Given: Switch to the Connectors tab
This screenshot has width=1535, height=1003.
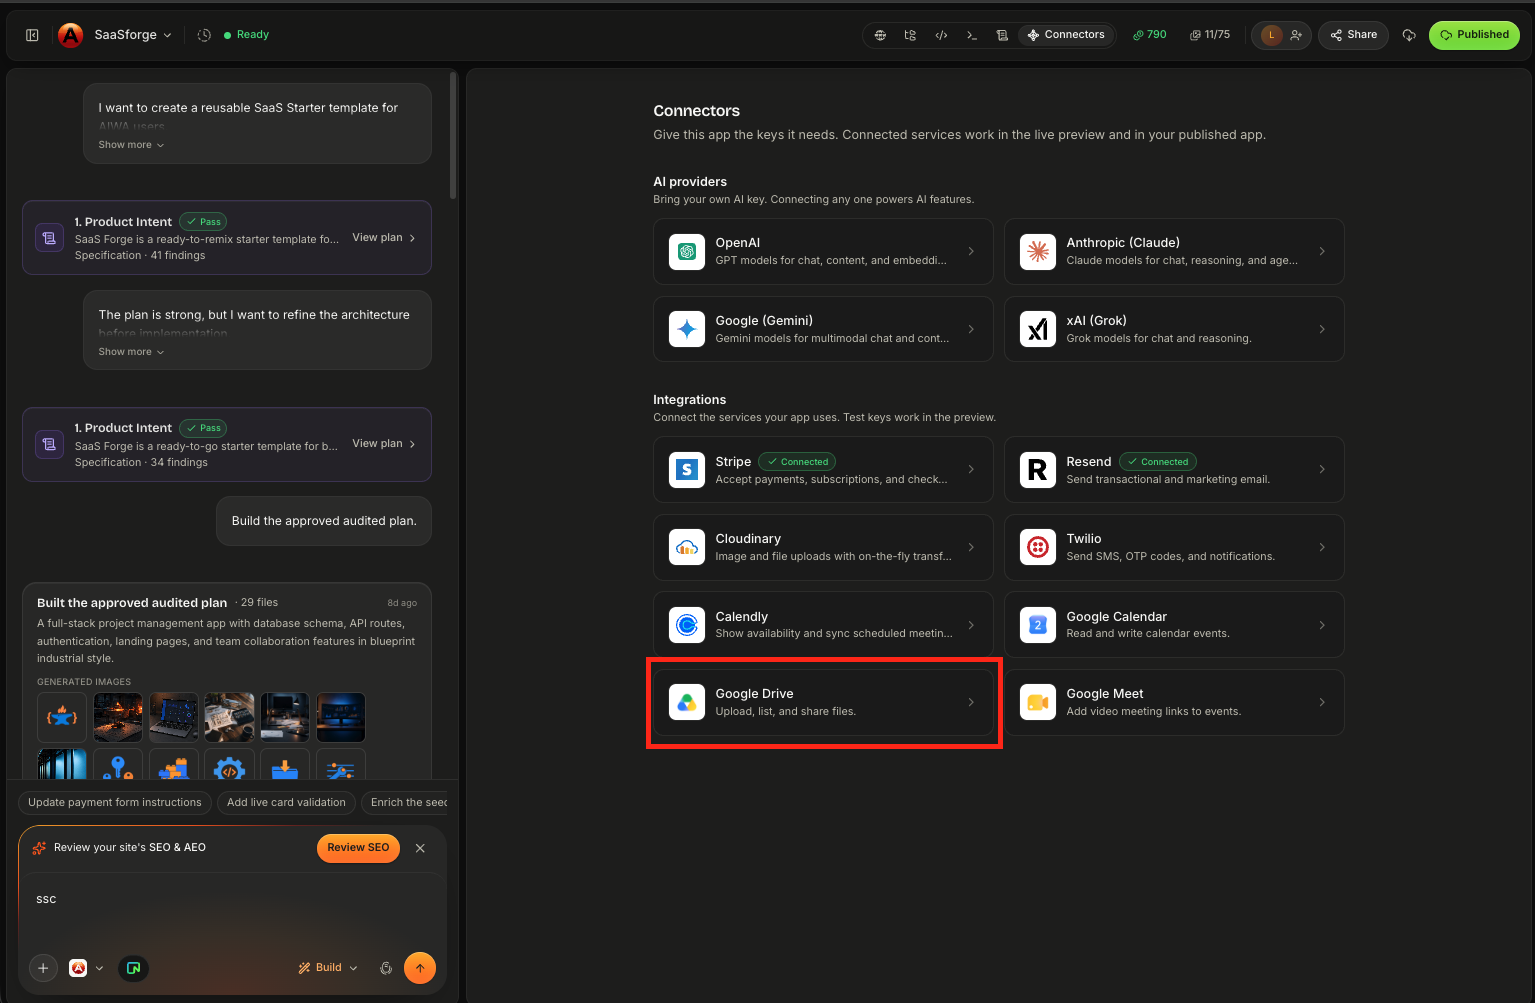Looking at the screenshot, I should [x=1066, y=35].
